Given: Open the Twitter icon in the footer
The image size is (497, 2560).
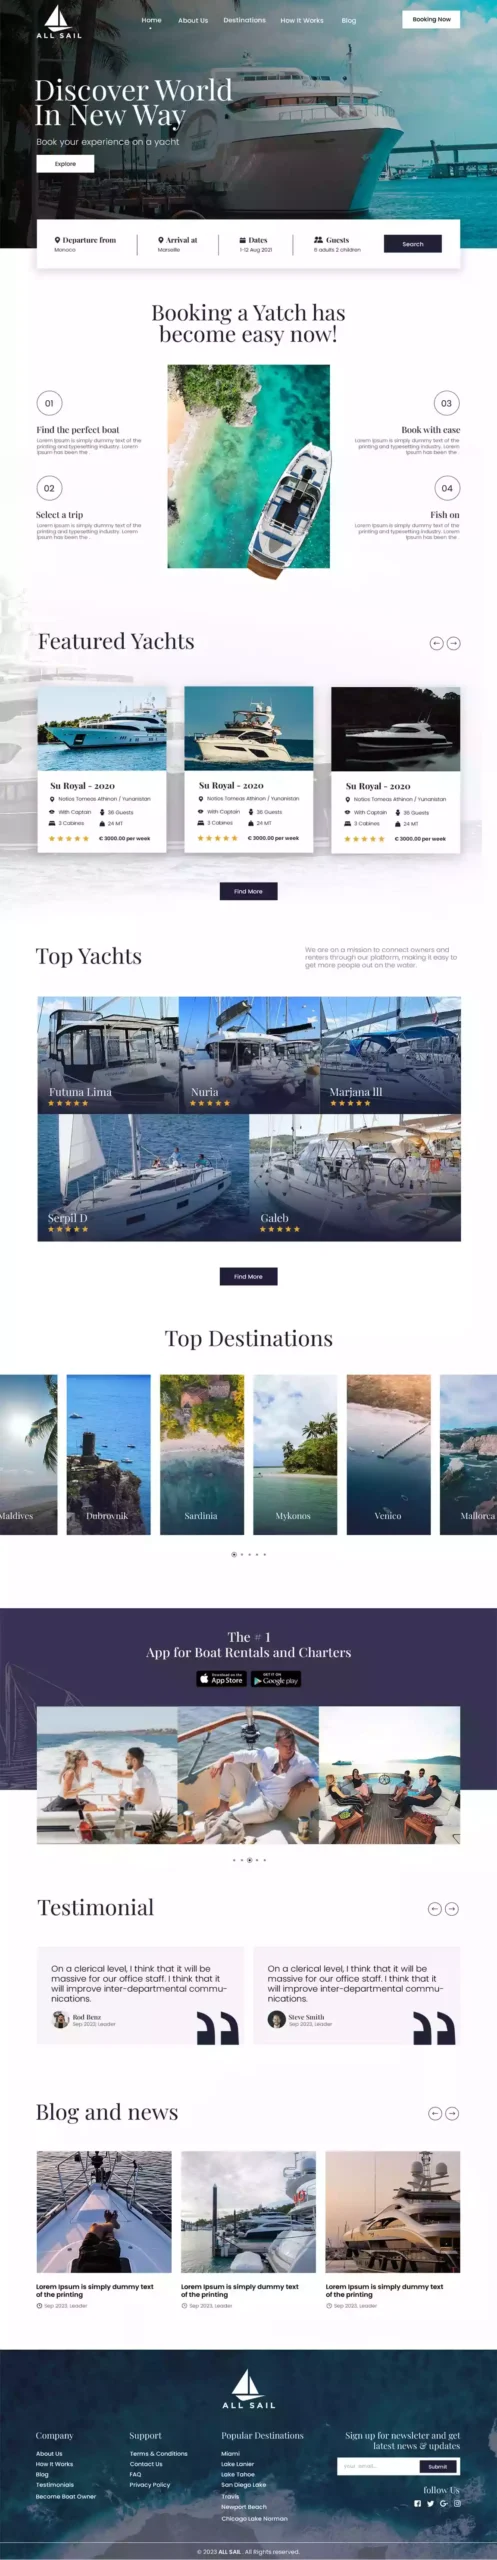Looking at the screenshot, I should click(430, 2503).
